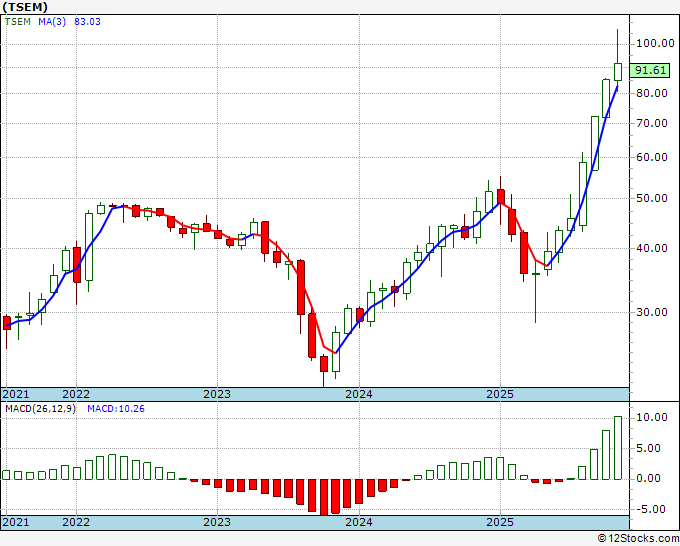Click 2024 on the MACD timeline
This screenshot has height=546, width=680.
(x=359, y=522)
